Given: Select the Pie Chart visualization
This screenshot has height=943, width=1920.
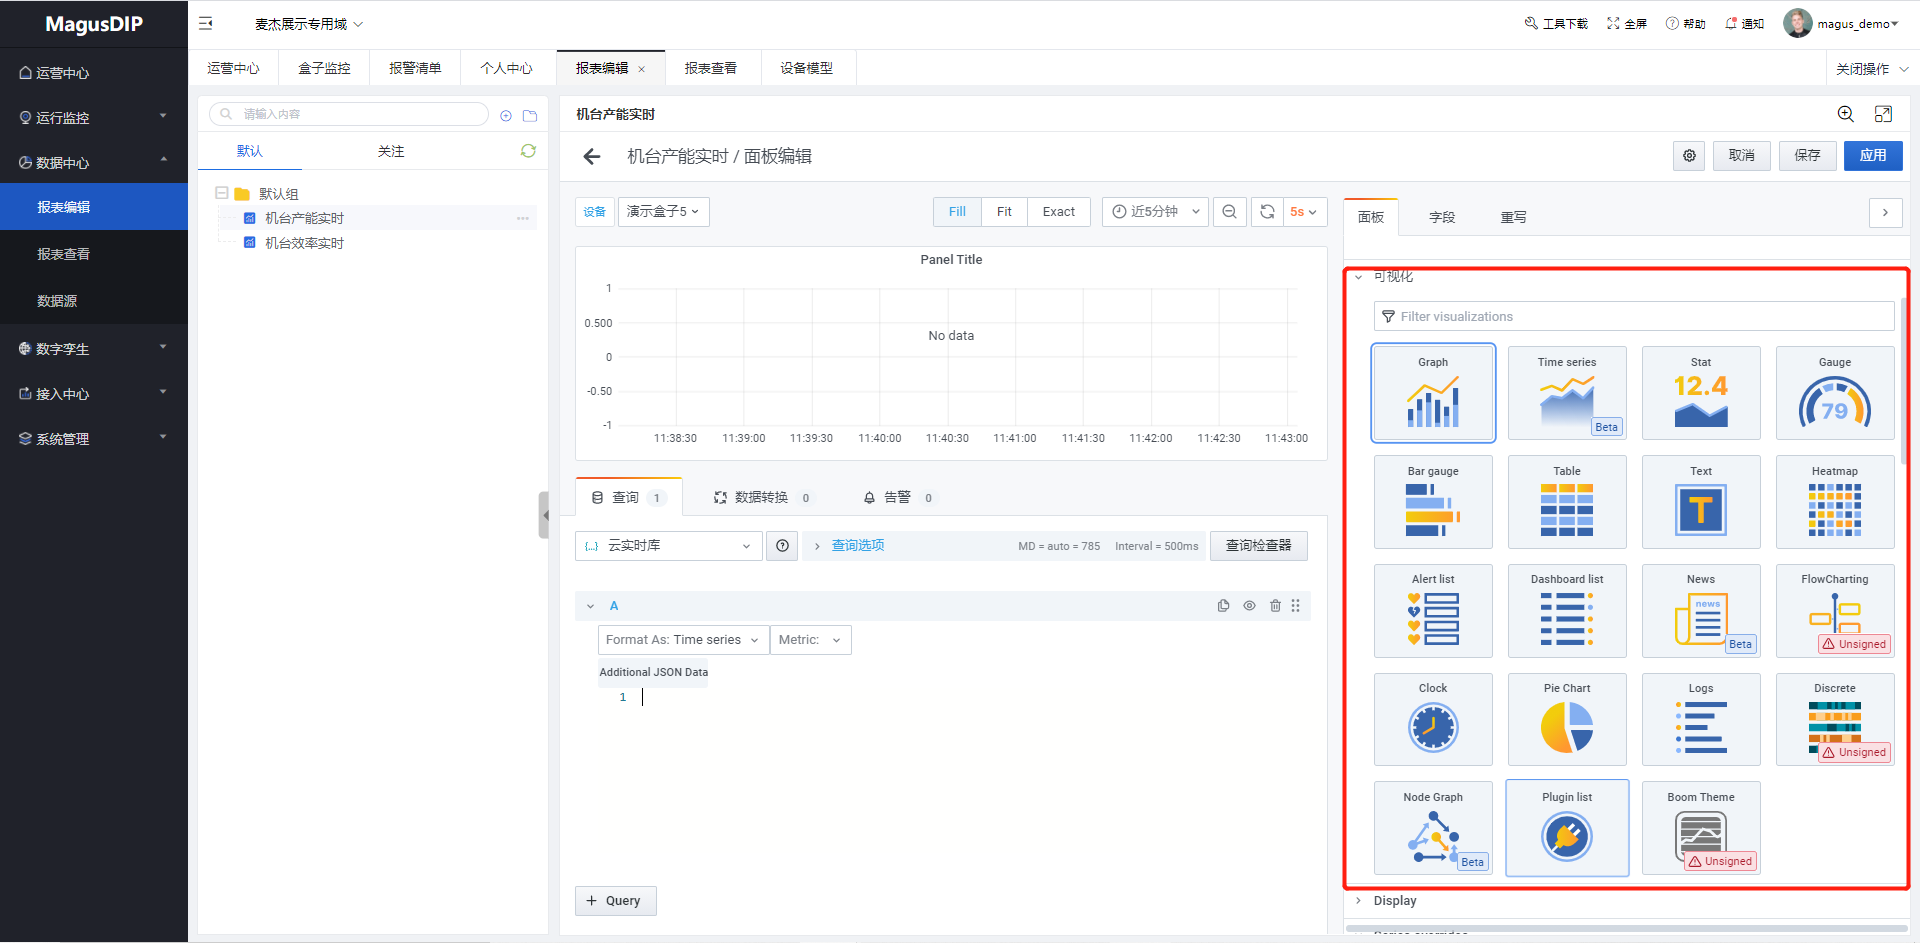Looking at the screenshot, I should click(1567, 720).
